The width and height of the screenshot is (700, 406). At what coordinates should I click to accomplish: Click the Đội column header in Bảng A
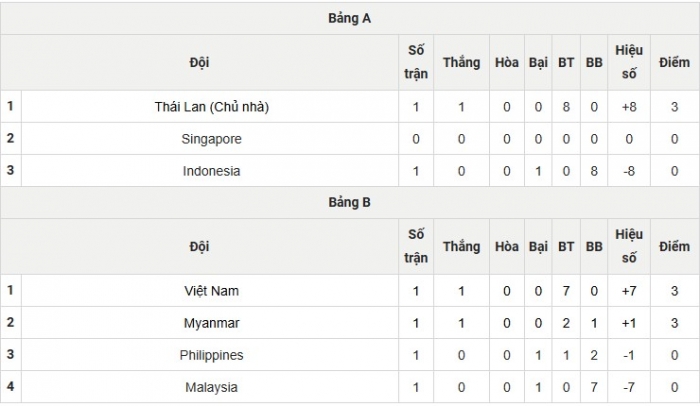pos(200,62)
